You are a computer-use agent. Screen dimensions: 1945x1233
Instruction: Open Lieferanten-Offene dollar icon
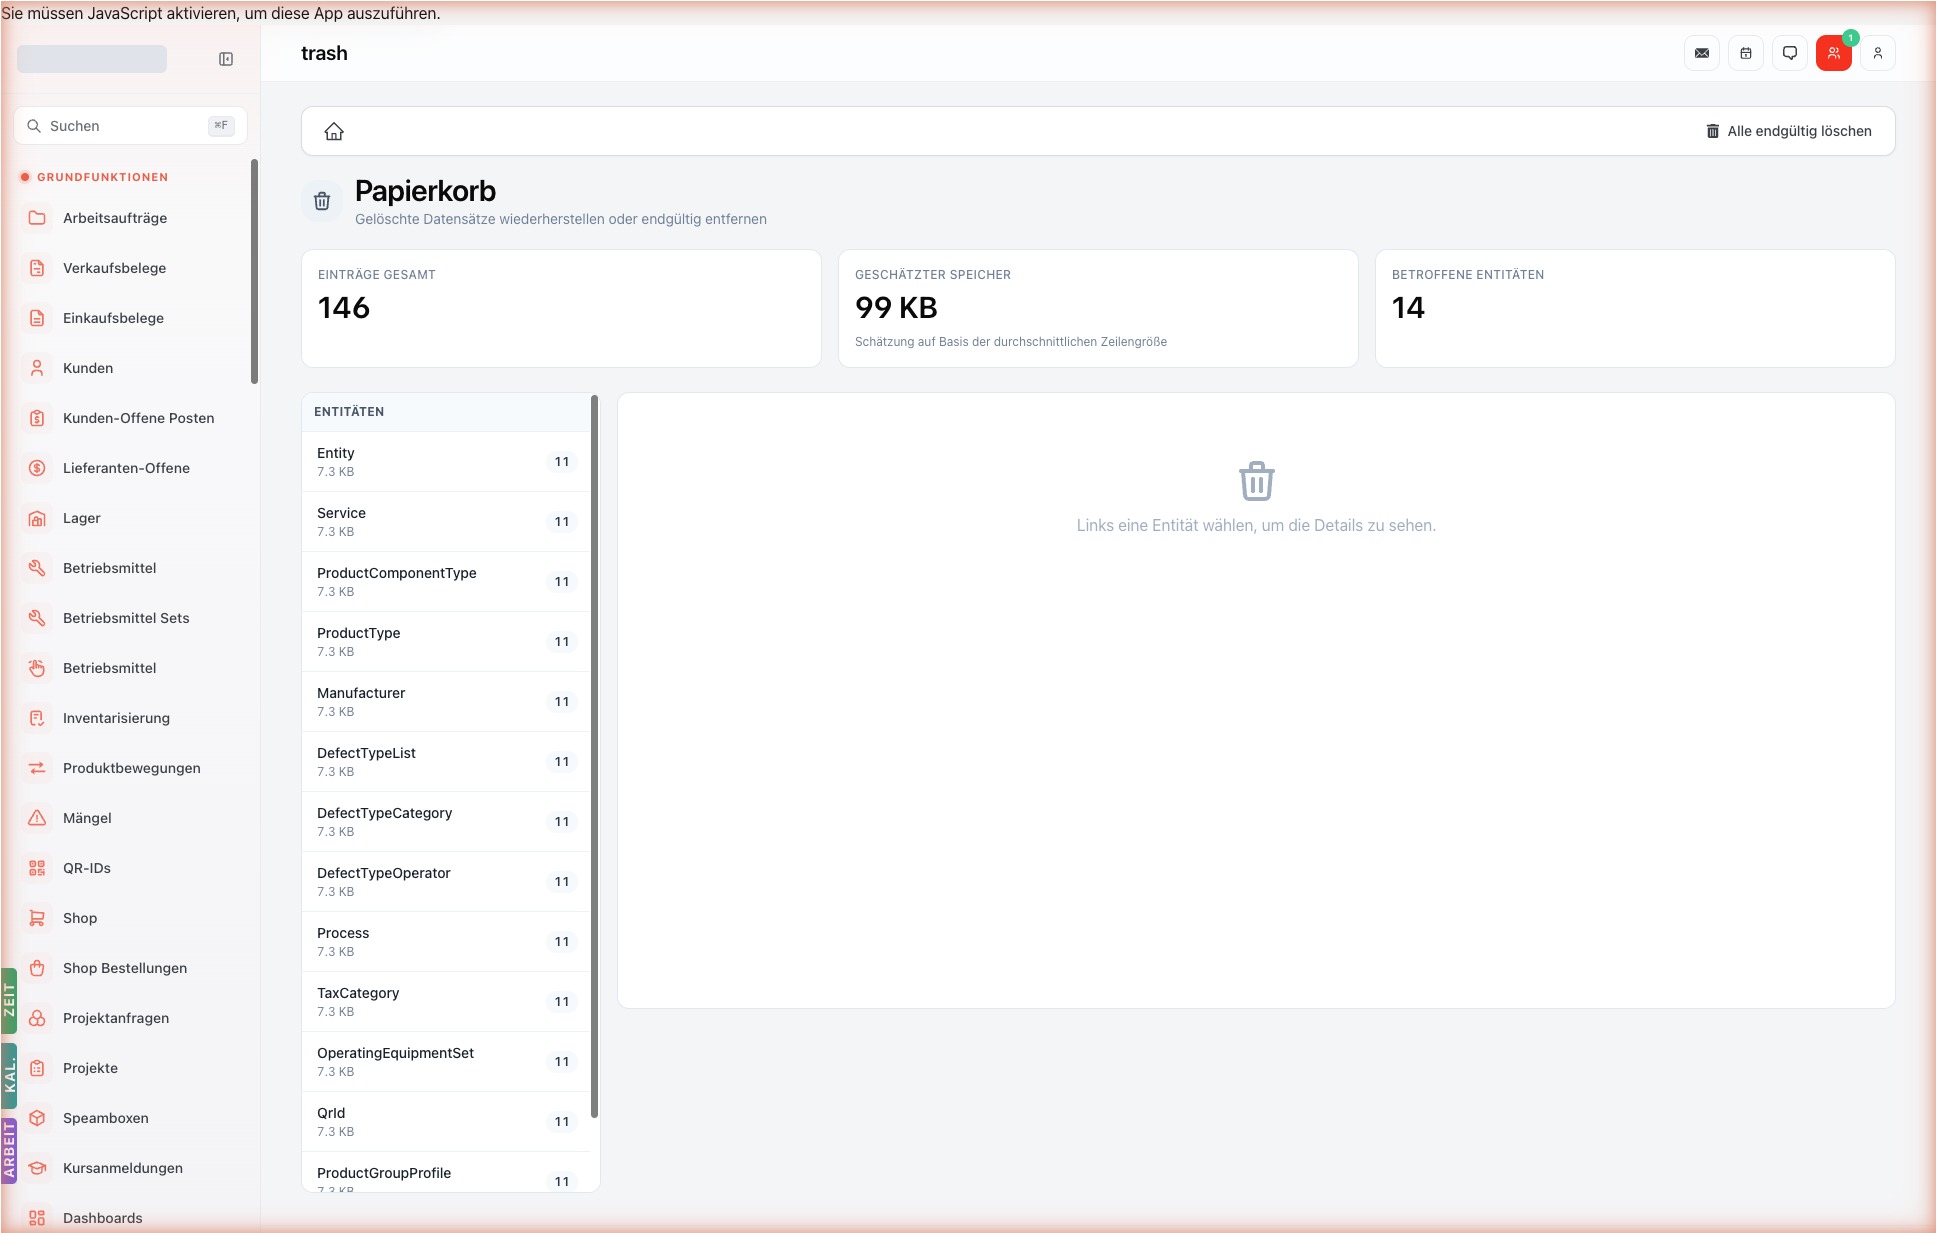37,468
